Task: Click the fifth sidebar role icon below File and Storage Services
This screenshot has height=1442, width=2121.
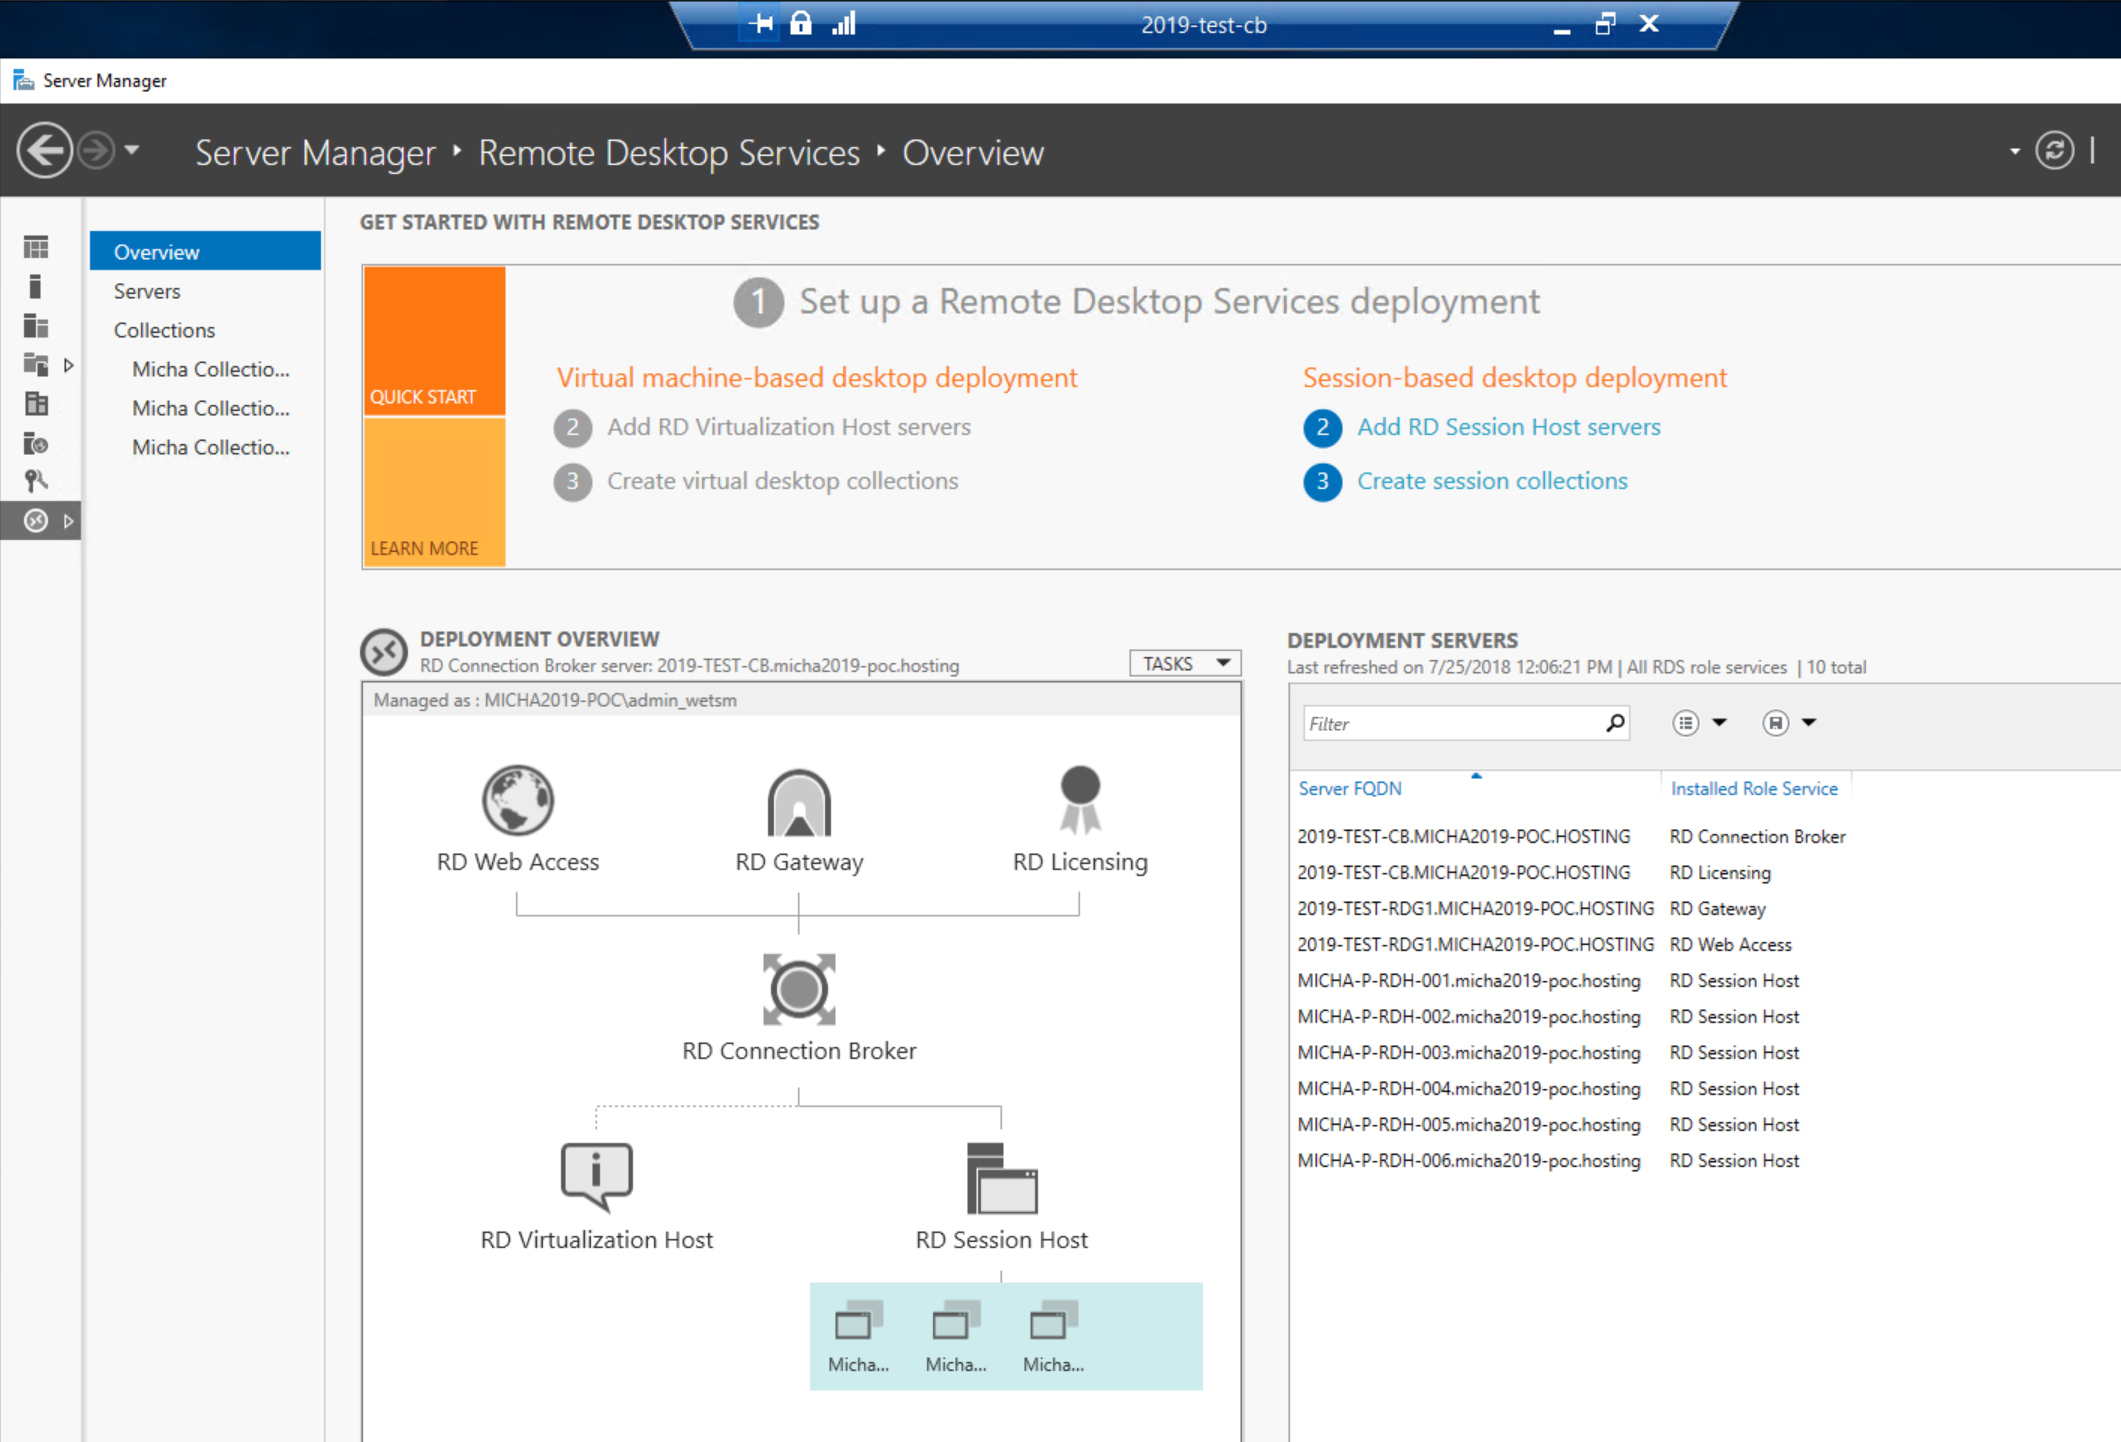Action: 36,404
